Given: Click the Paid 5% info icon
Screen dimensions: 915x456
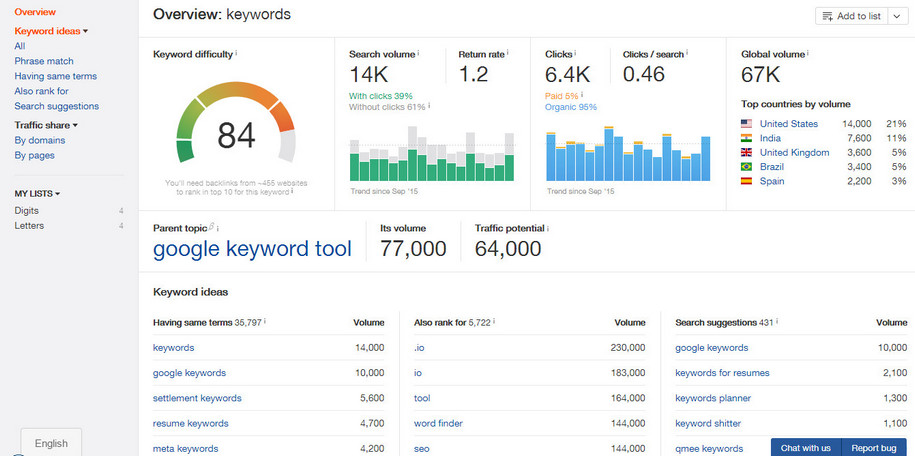Looking at the screenshot, I should point(582,95).
